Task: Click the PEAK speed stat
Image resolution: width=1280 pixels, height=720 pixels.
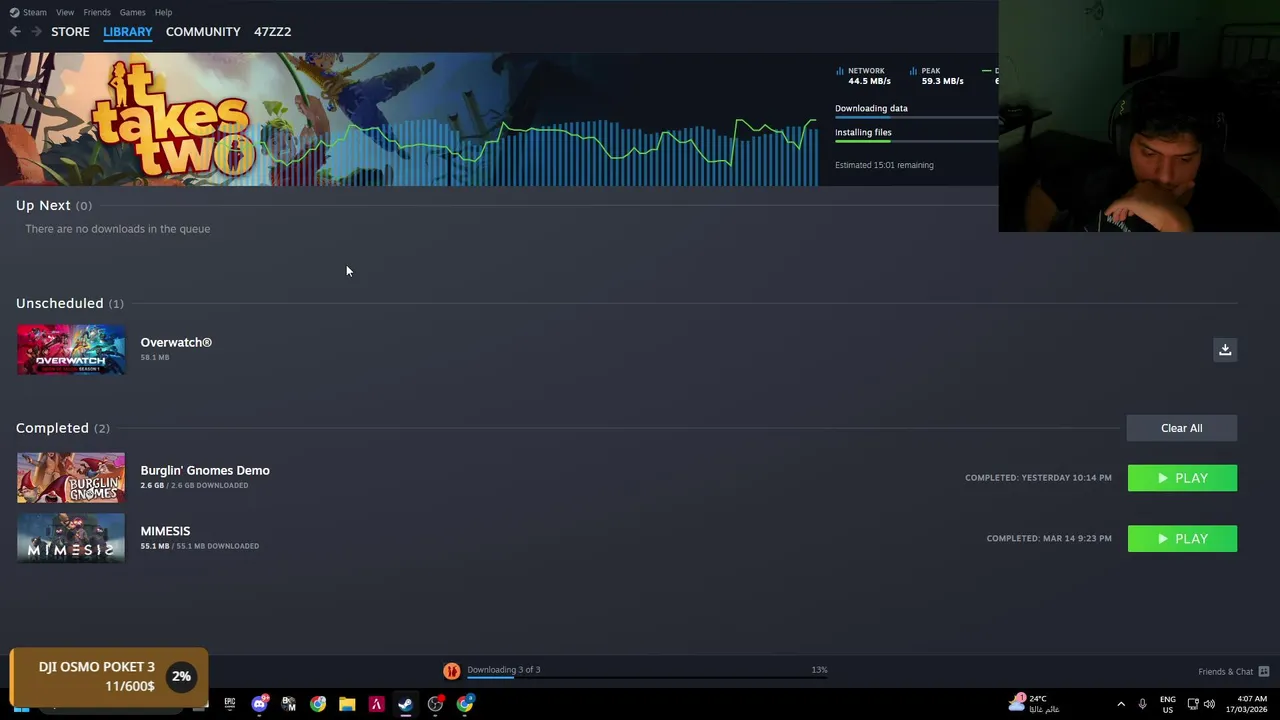Action: (x=937, y=76)
